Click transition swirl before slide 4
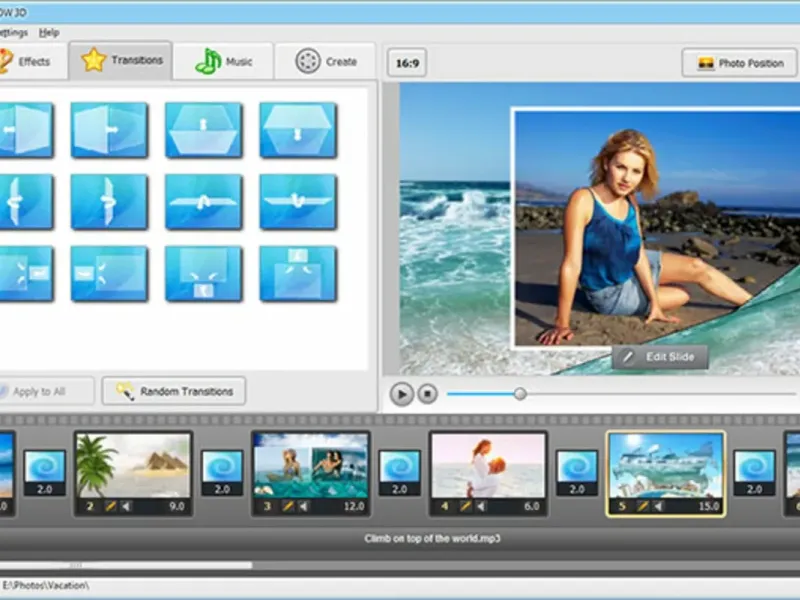Image resolution: width=800 pixels, height=600 pixels. point(400,466)
